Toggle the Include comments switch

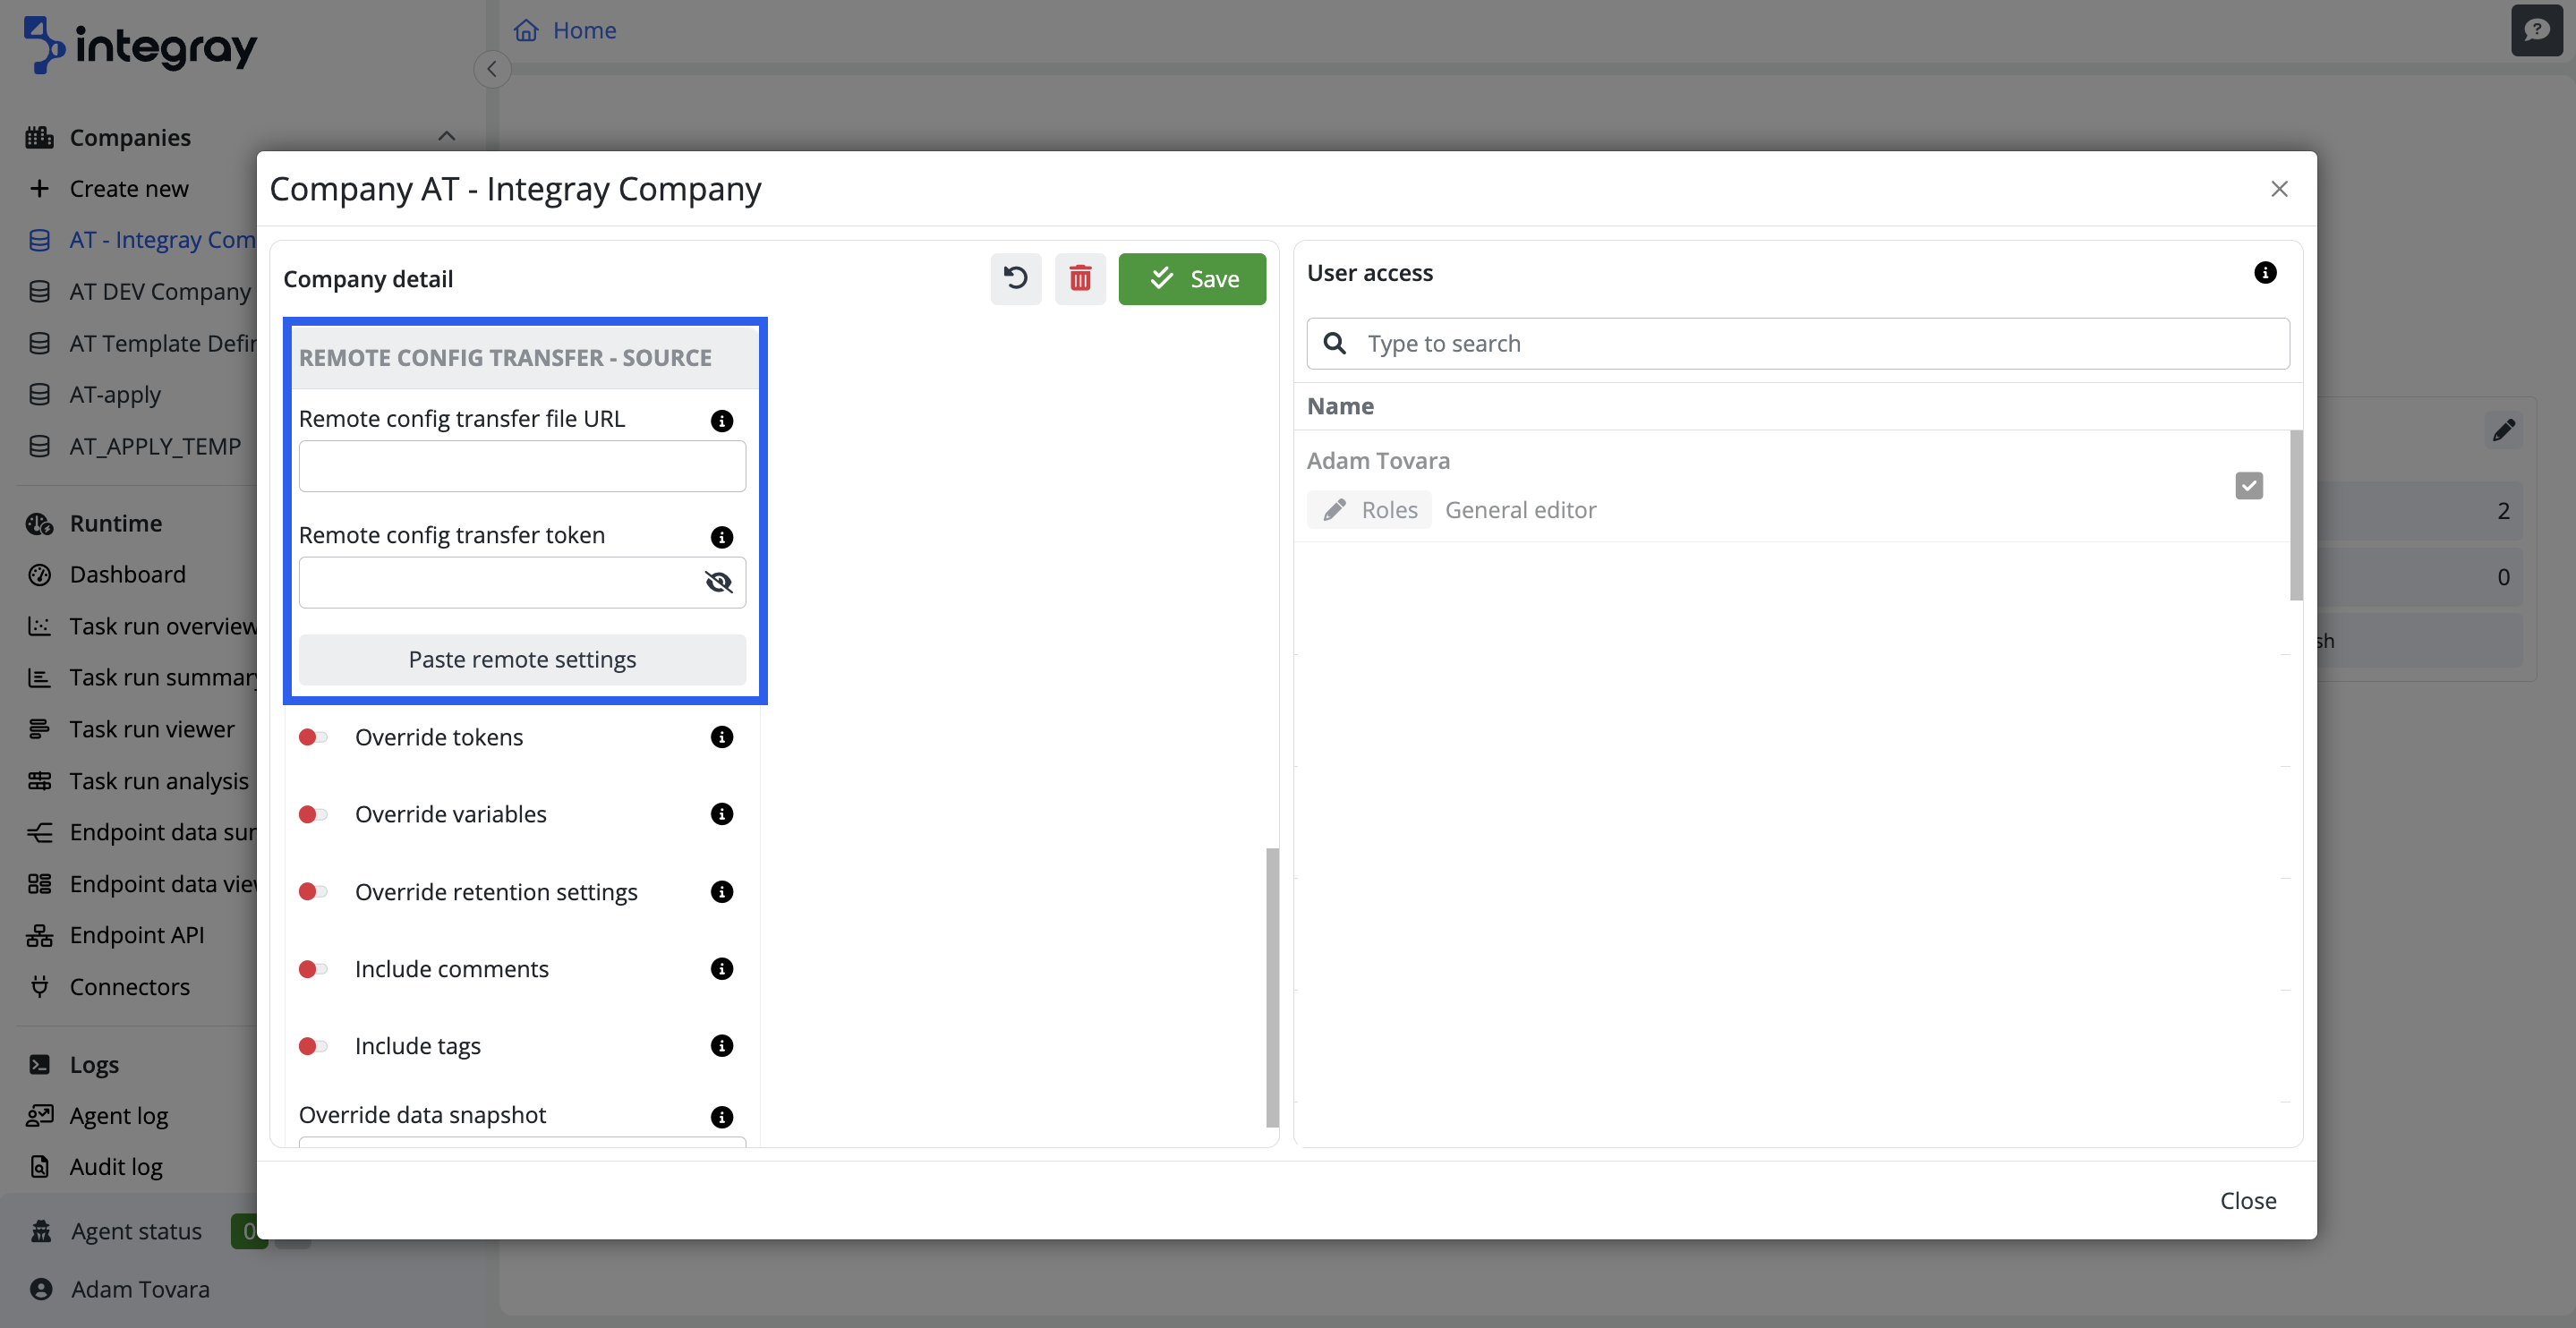[x=313, y=969]
